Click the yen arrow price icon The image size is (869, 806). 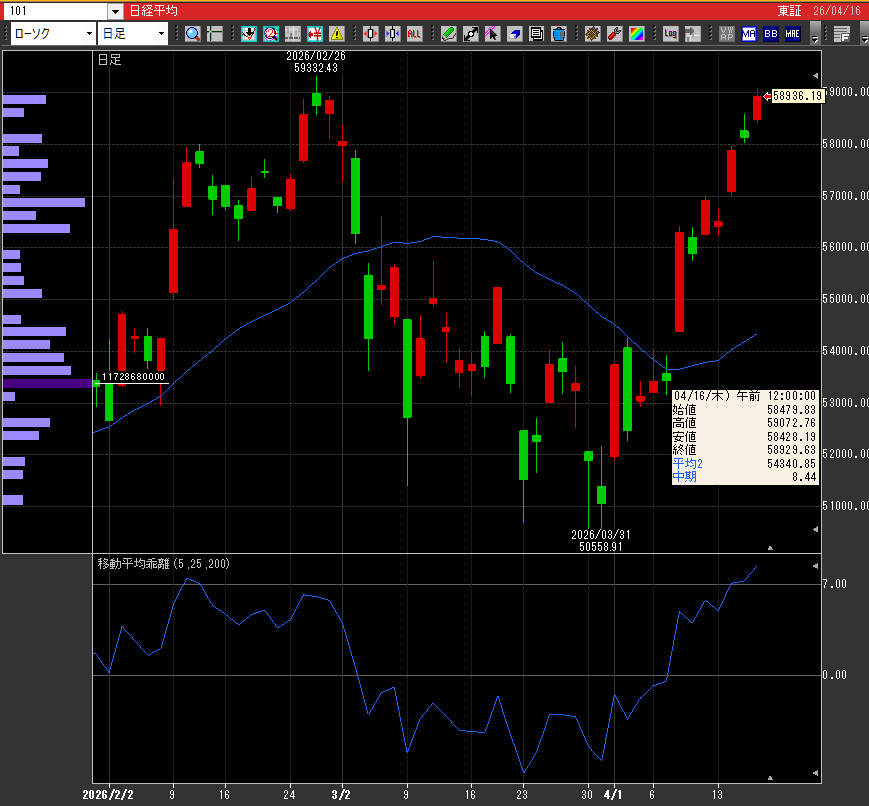[x=315, y=34]
